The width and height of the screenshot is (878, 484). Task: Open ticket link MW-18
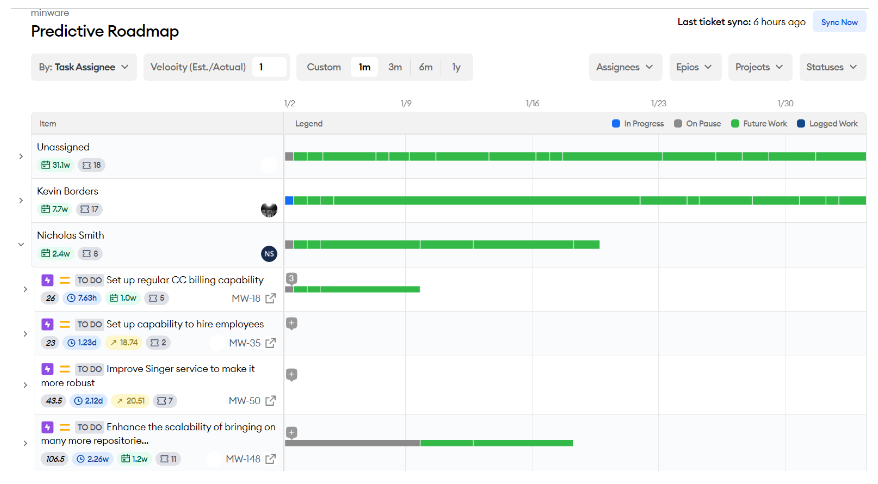246,299
